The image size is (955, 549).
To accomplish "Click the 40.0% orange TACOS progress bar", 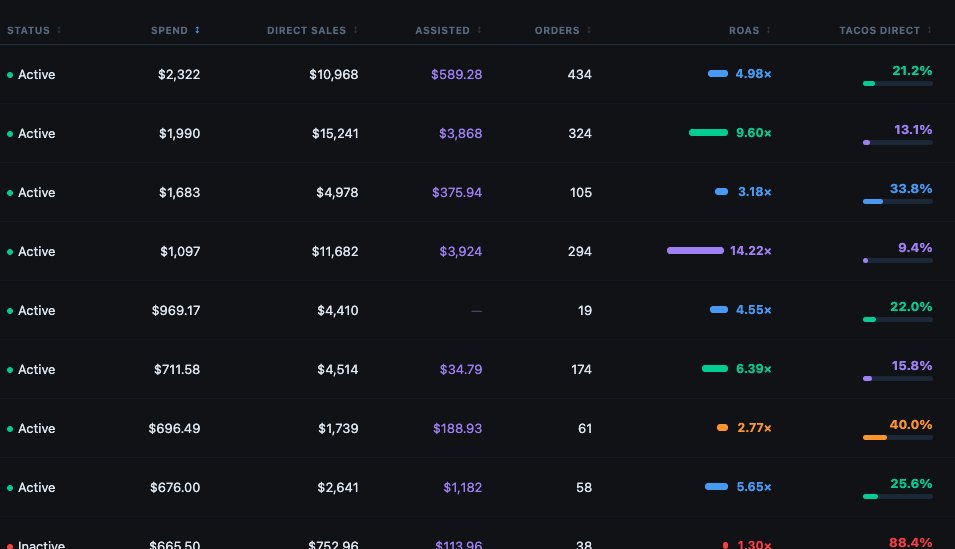I will tap(897, 437).
